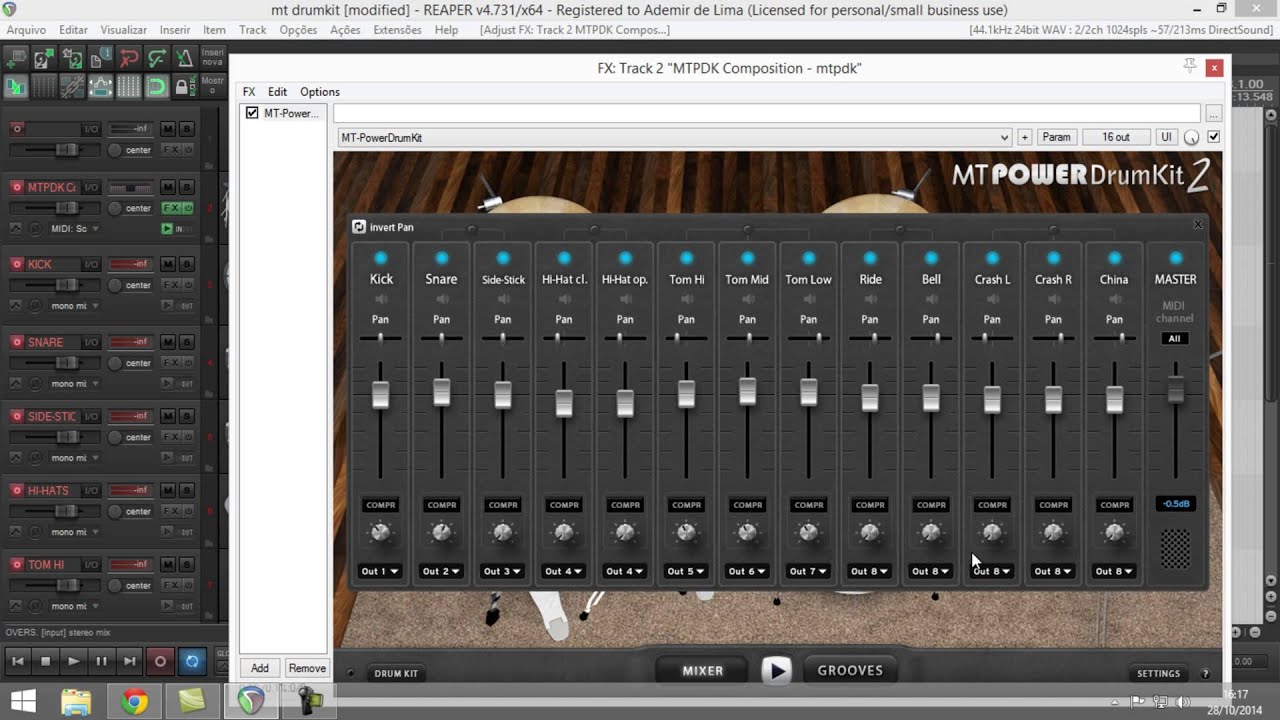Viewport: 1280px width, 720px height.
Task: Click the speaker icon under China
Action: click(1114, 299)
